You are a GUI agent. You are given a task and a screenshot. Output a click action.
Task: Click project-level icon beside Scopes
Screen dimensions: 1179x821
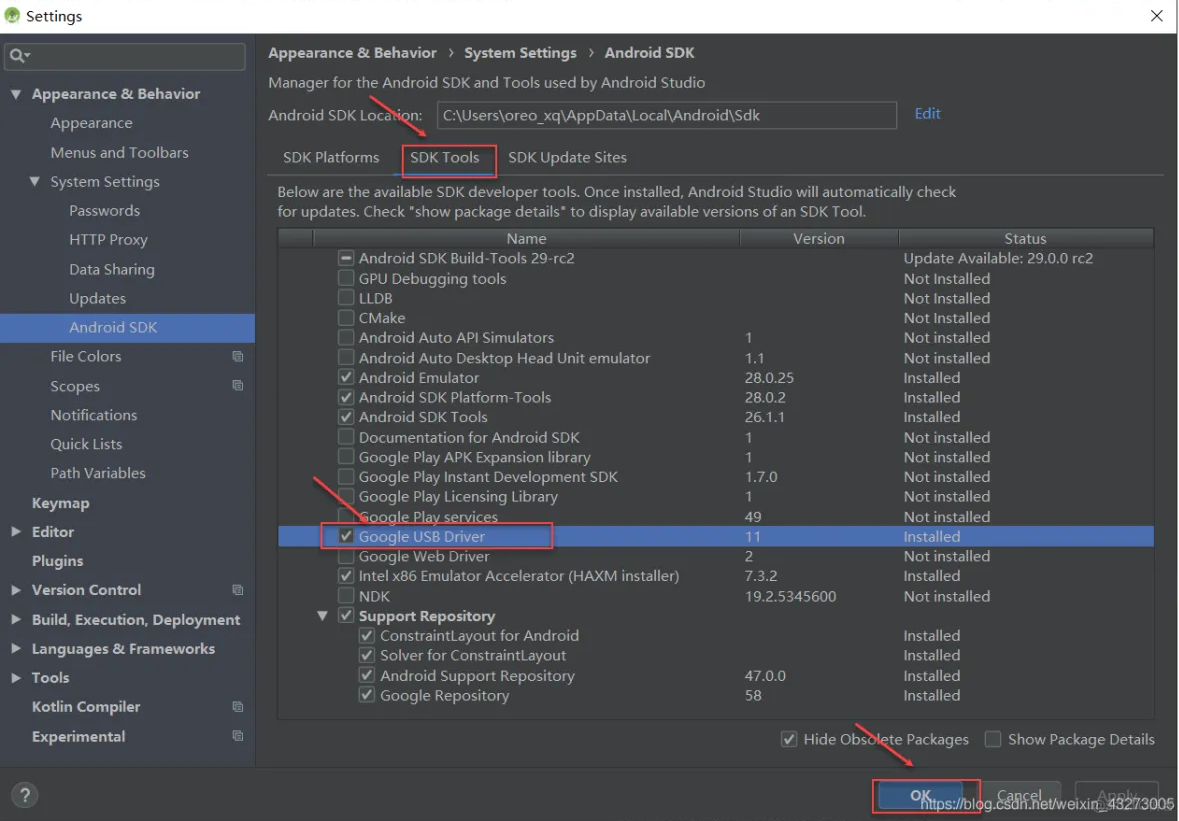[238, 386]
